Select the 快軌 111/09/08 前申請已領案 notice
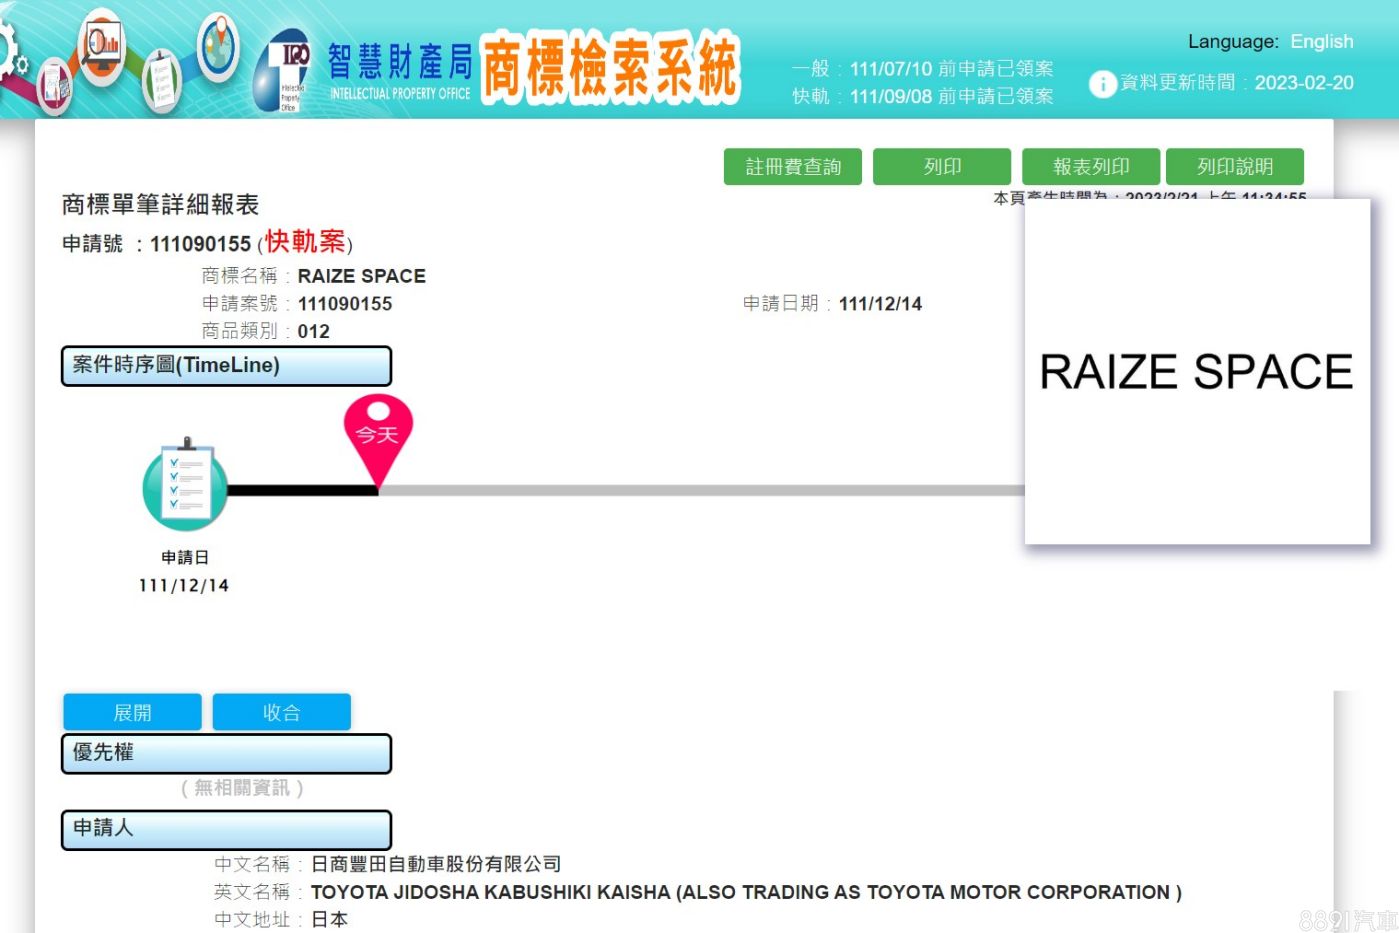This screenshot has width=1399, height=933. pos(923,96)
